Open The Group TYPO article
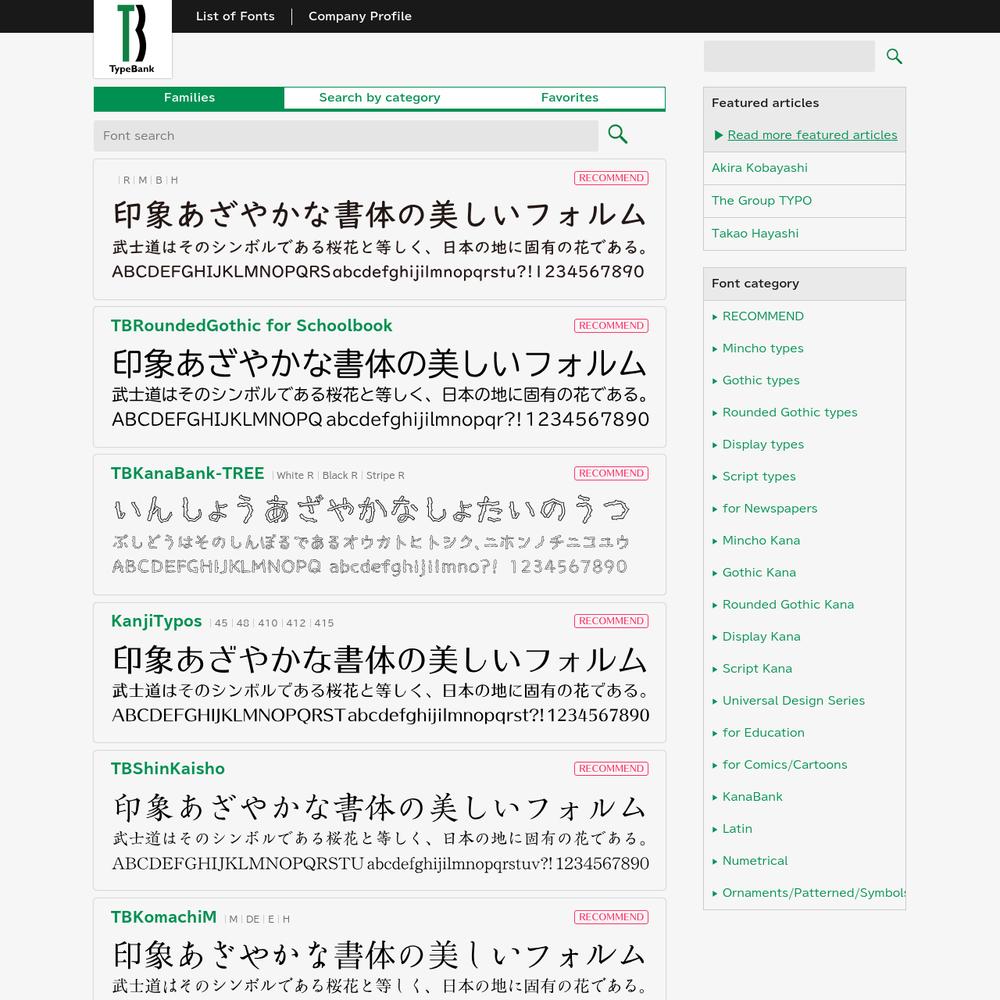Viewport: 1000px width, 1000px height. pyautogui.click(x=761, y=200)
